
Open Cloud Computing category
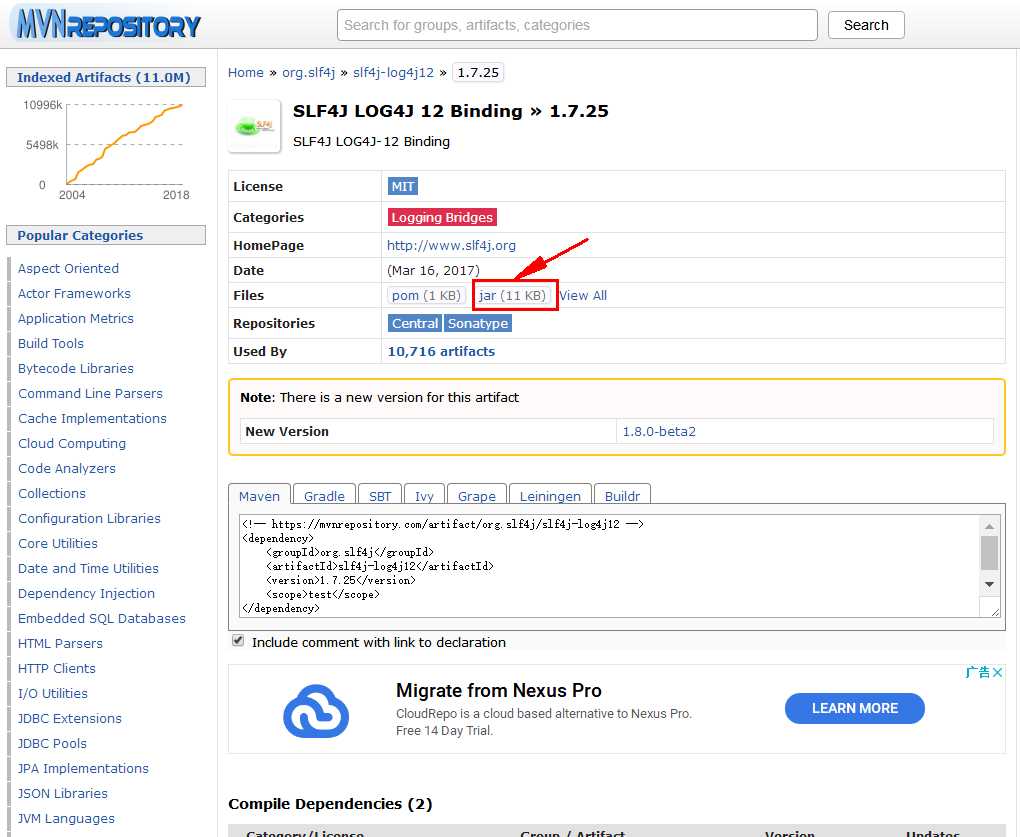click(72, 444)
